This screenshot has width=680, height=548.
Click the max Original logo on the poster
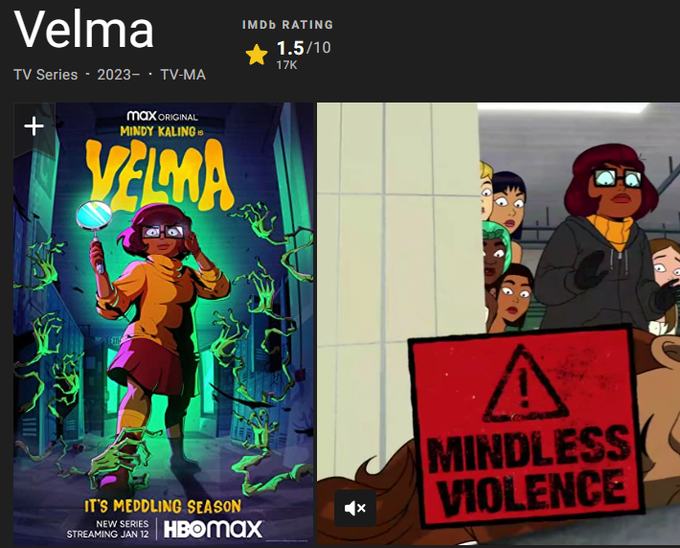(163, 116)
